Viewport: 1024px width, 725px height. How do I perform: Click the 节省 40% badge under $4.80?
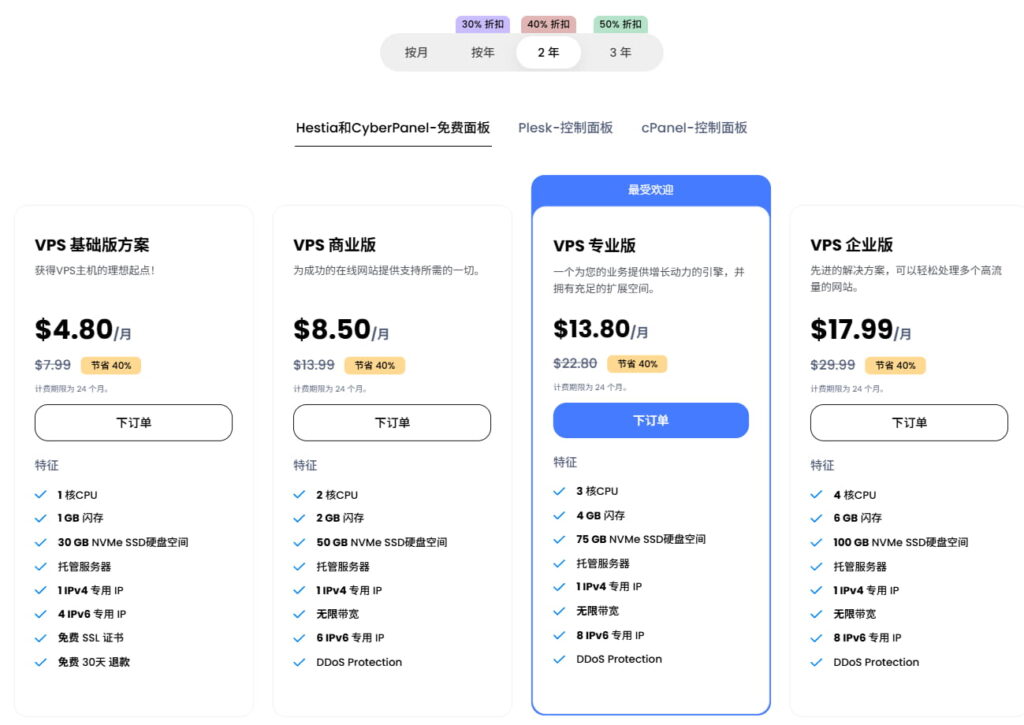point(110,365)
